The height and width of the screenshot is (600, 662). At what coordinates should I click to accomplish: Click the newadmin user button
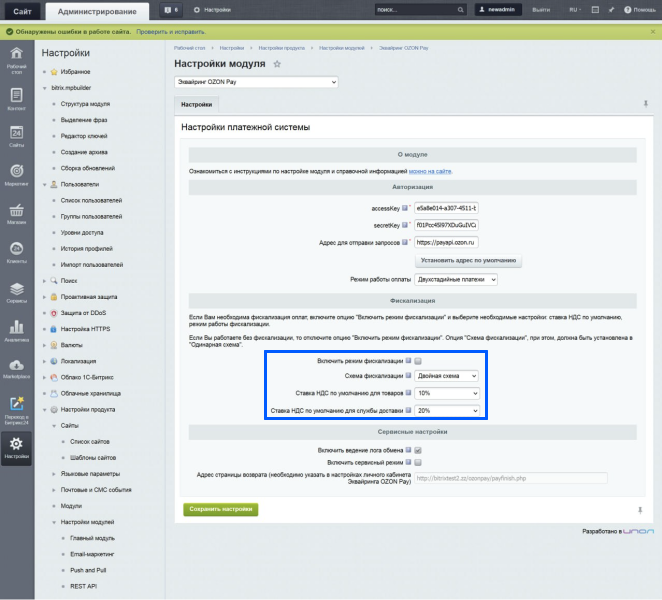pos(498,10)
